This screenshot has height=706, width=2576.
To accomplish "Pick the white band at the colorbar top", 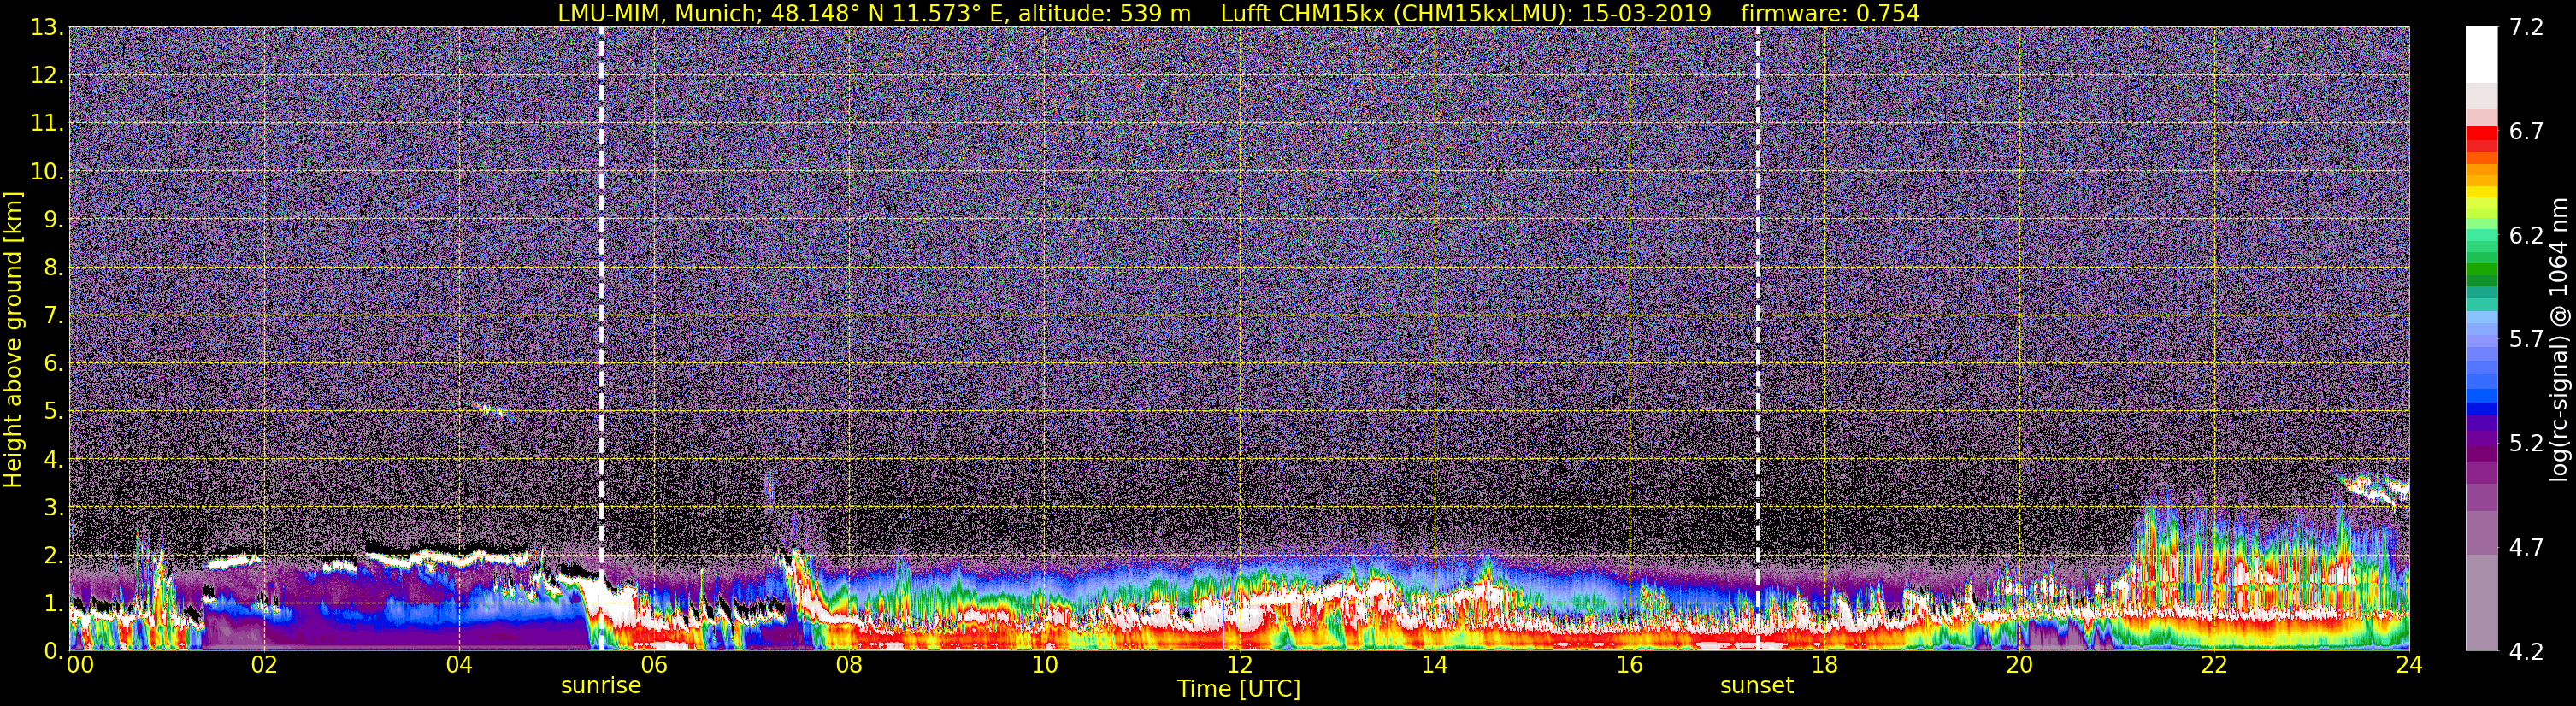I will coord(2482,54).
